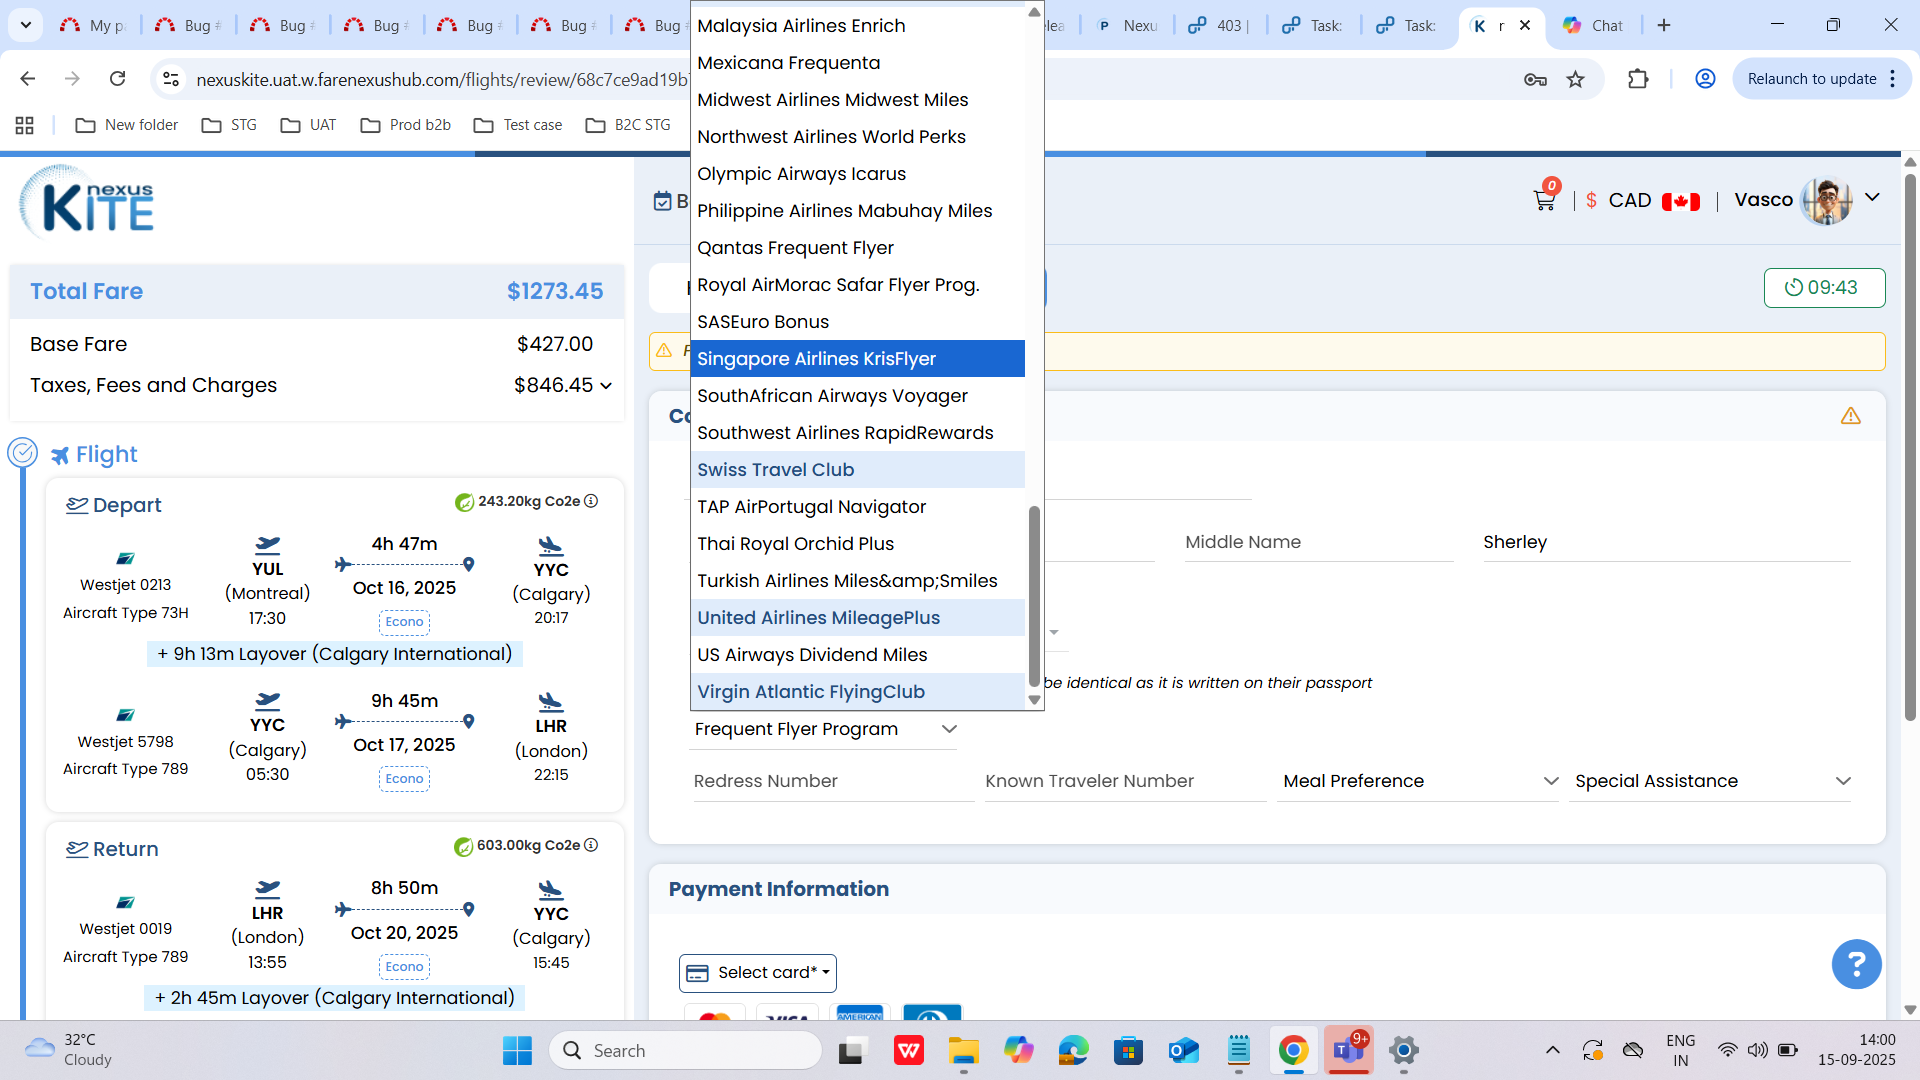This screenshot has width=1920, height=1080.
Task: Click the nexus KITE logo
Action: [x=88, y=203]
